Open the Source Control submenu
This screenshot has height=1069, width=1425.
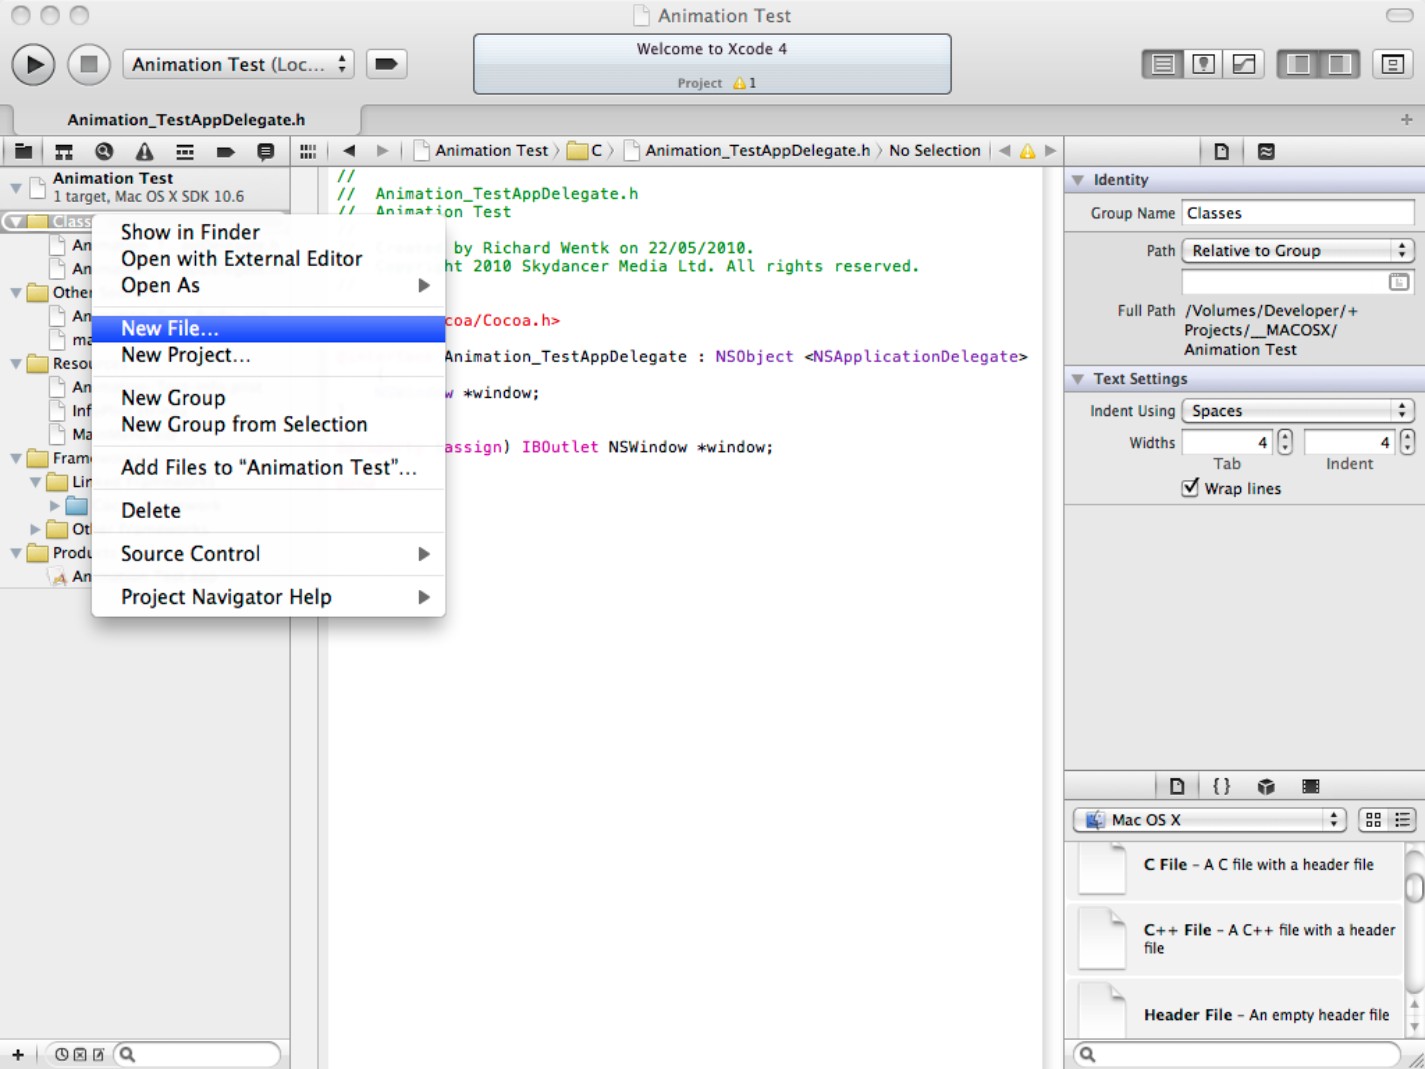[268, 553]
